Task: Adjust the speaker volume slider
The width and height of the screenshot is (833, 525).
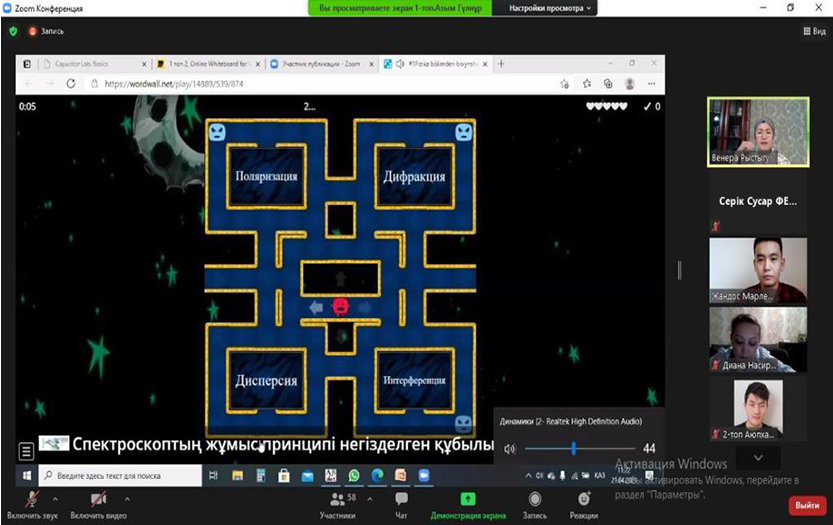Action: pos(573,449)
